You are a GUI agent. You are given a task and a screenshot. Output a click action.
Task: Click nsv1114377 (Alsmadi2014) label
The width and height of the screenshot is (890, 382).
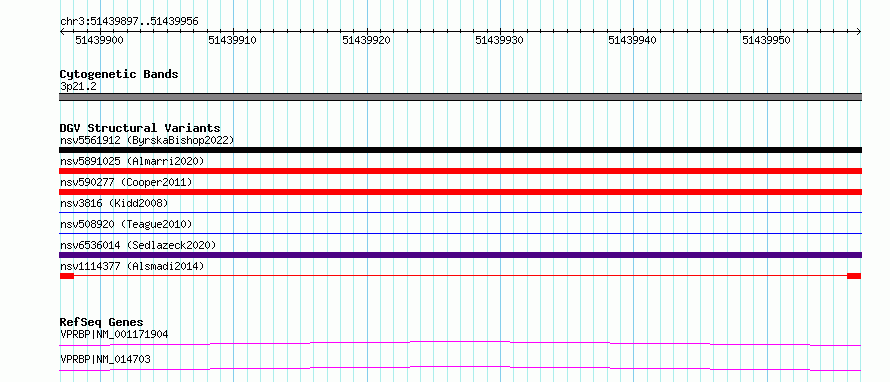click(x=132, y=266)
